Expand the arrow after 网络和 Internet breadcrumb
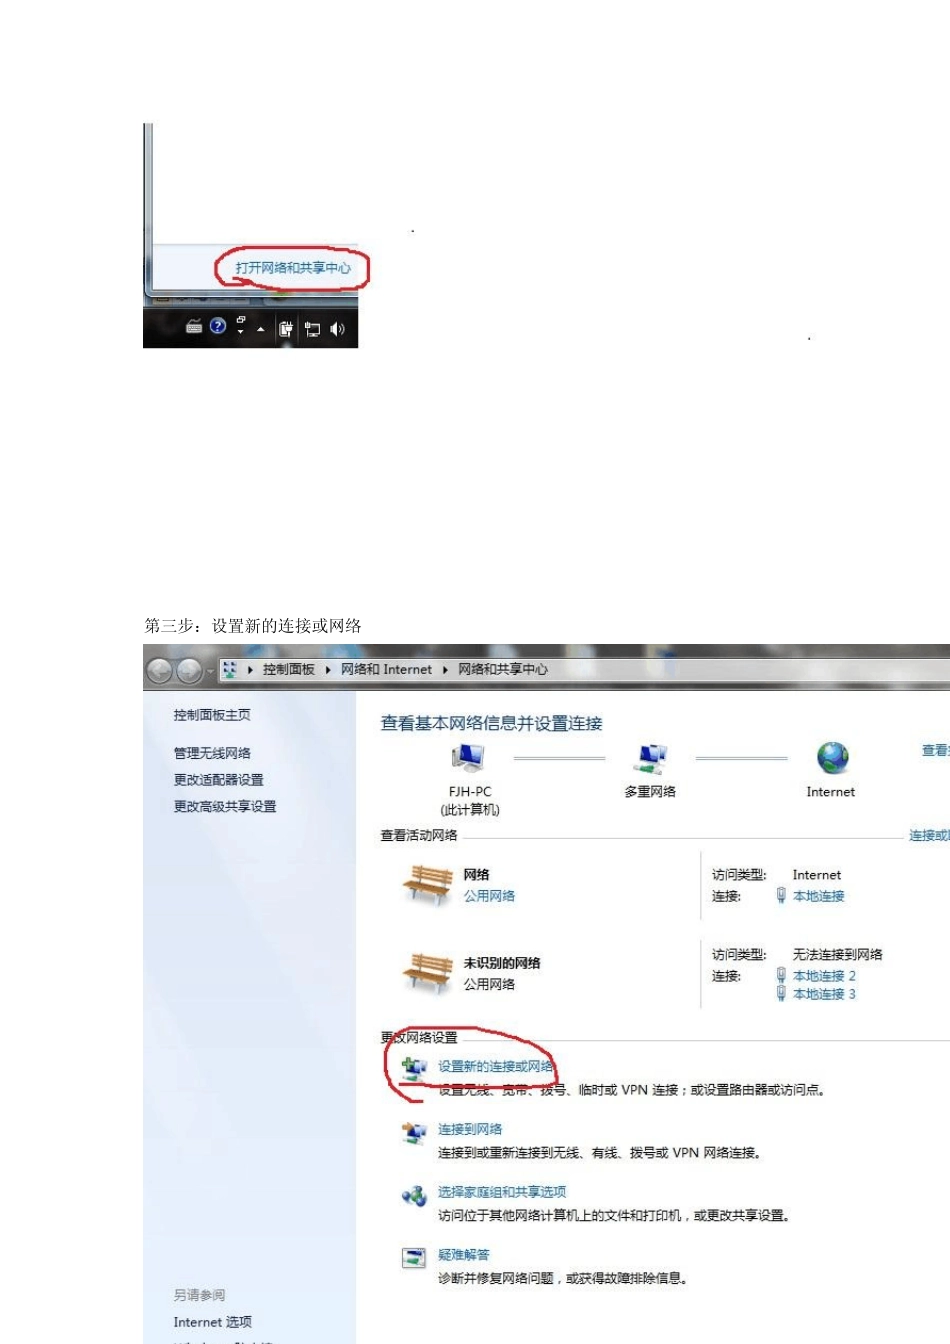950x1344 pixels. pyautogui.click(x=445, y=670)
